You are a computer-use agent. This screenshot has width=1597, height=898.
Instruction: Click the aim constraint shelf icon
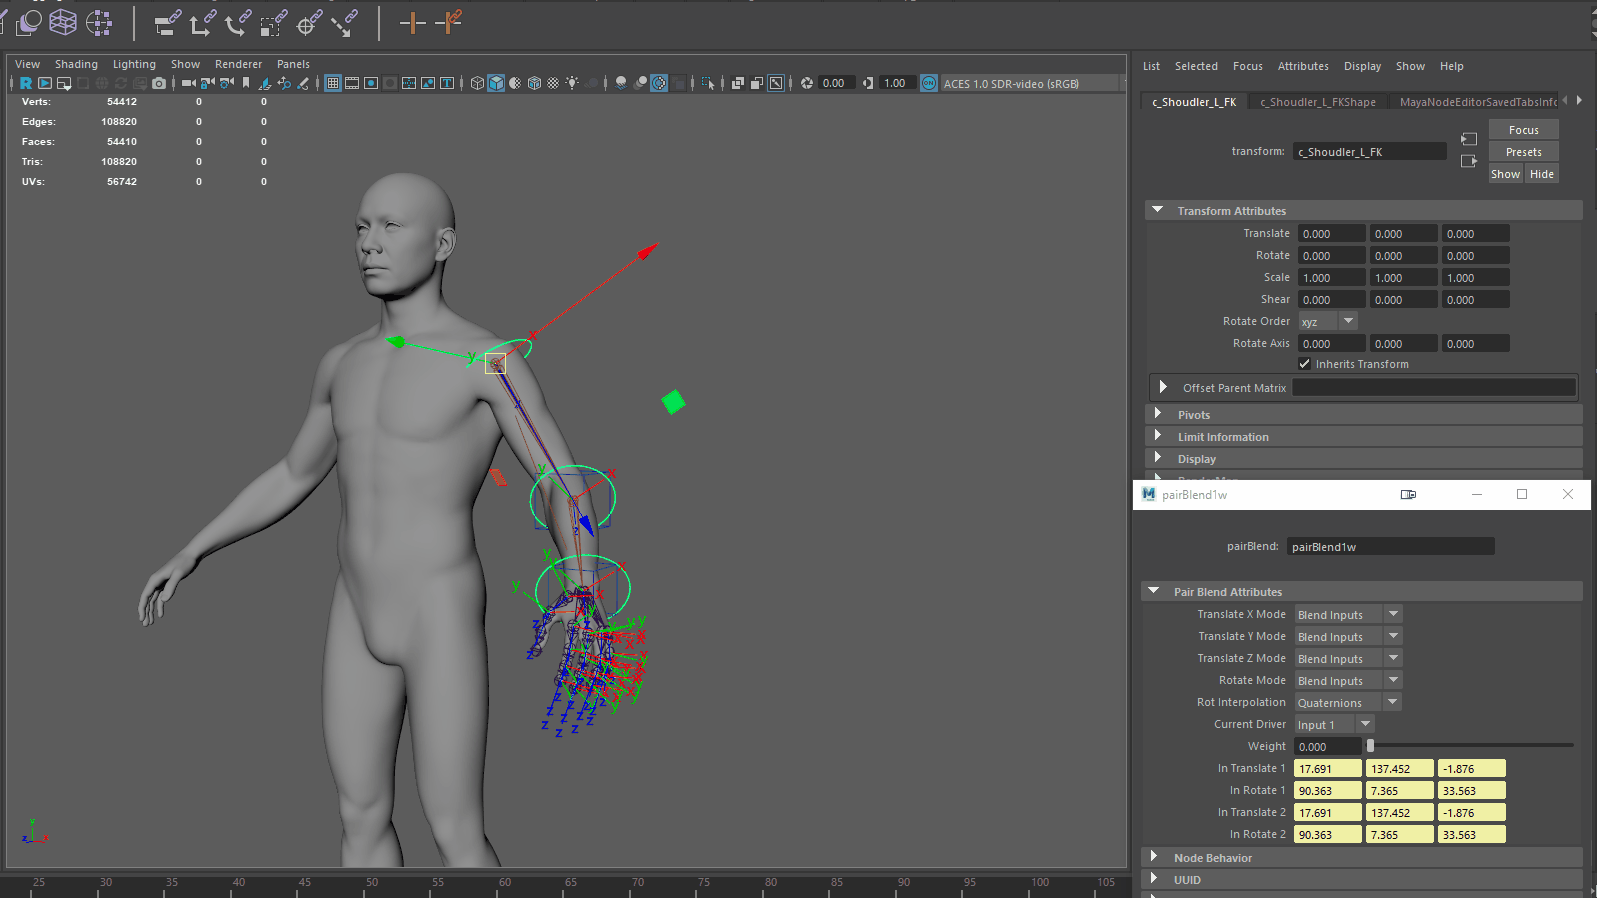308,22
